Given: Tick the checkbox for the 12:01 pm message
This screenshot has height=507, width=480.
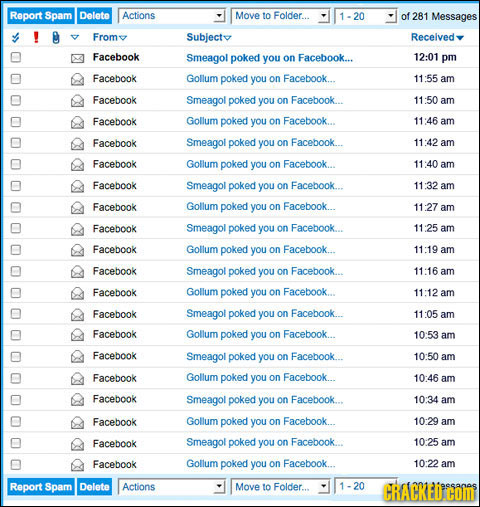Looking at the screenshot, I should tap(15, 57).
